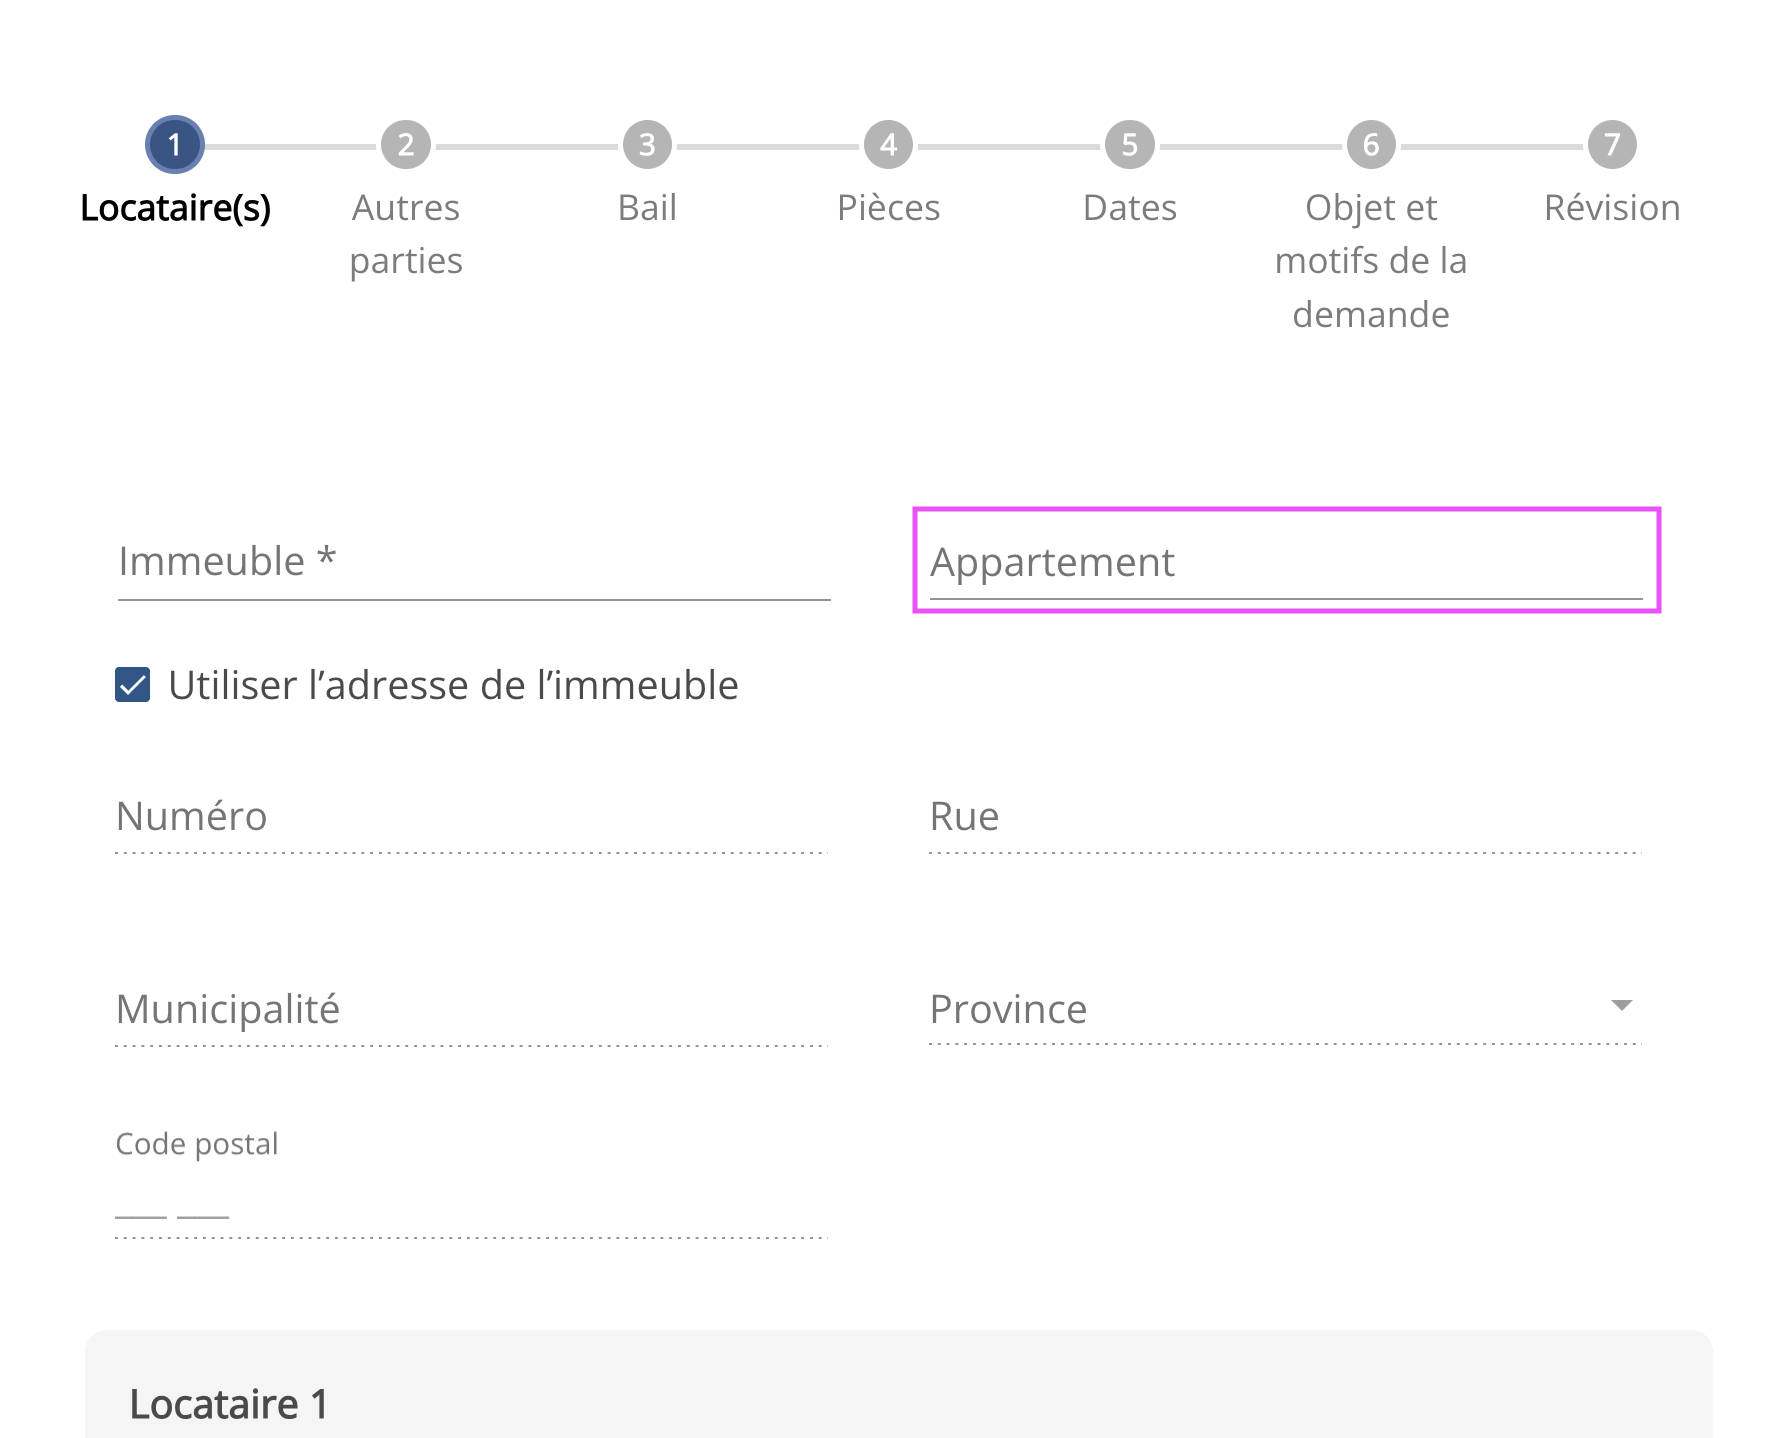Click the step 1 circle icon
This screenshot has width=1792, height=1438.
pos(175,145)
